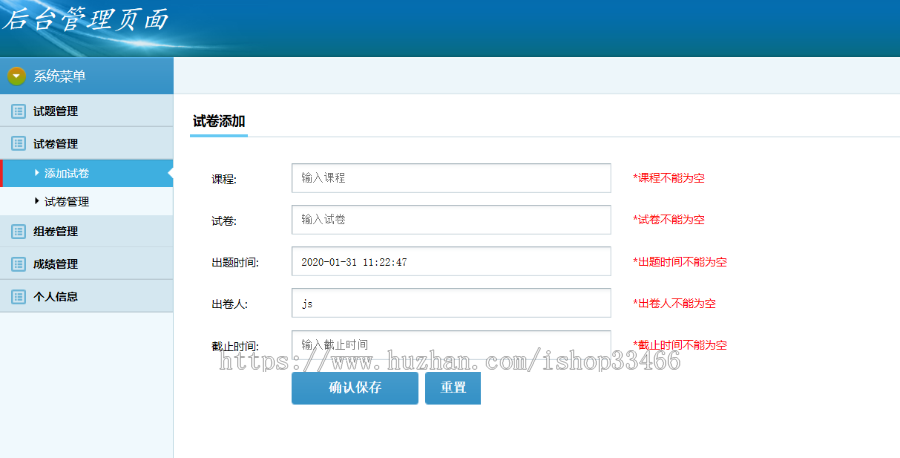
Task: Click the 系统菜单 header label
Action: click(60, 76)
